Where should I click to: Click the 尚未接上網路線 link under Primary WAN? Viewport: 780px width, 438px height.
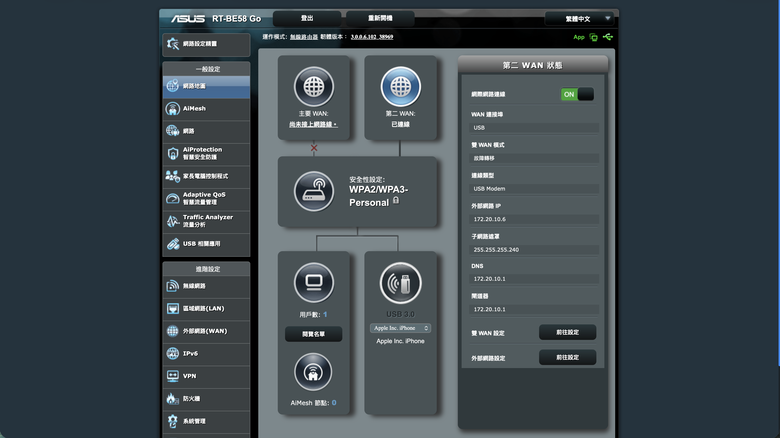(x=313, y=124)
